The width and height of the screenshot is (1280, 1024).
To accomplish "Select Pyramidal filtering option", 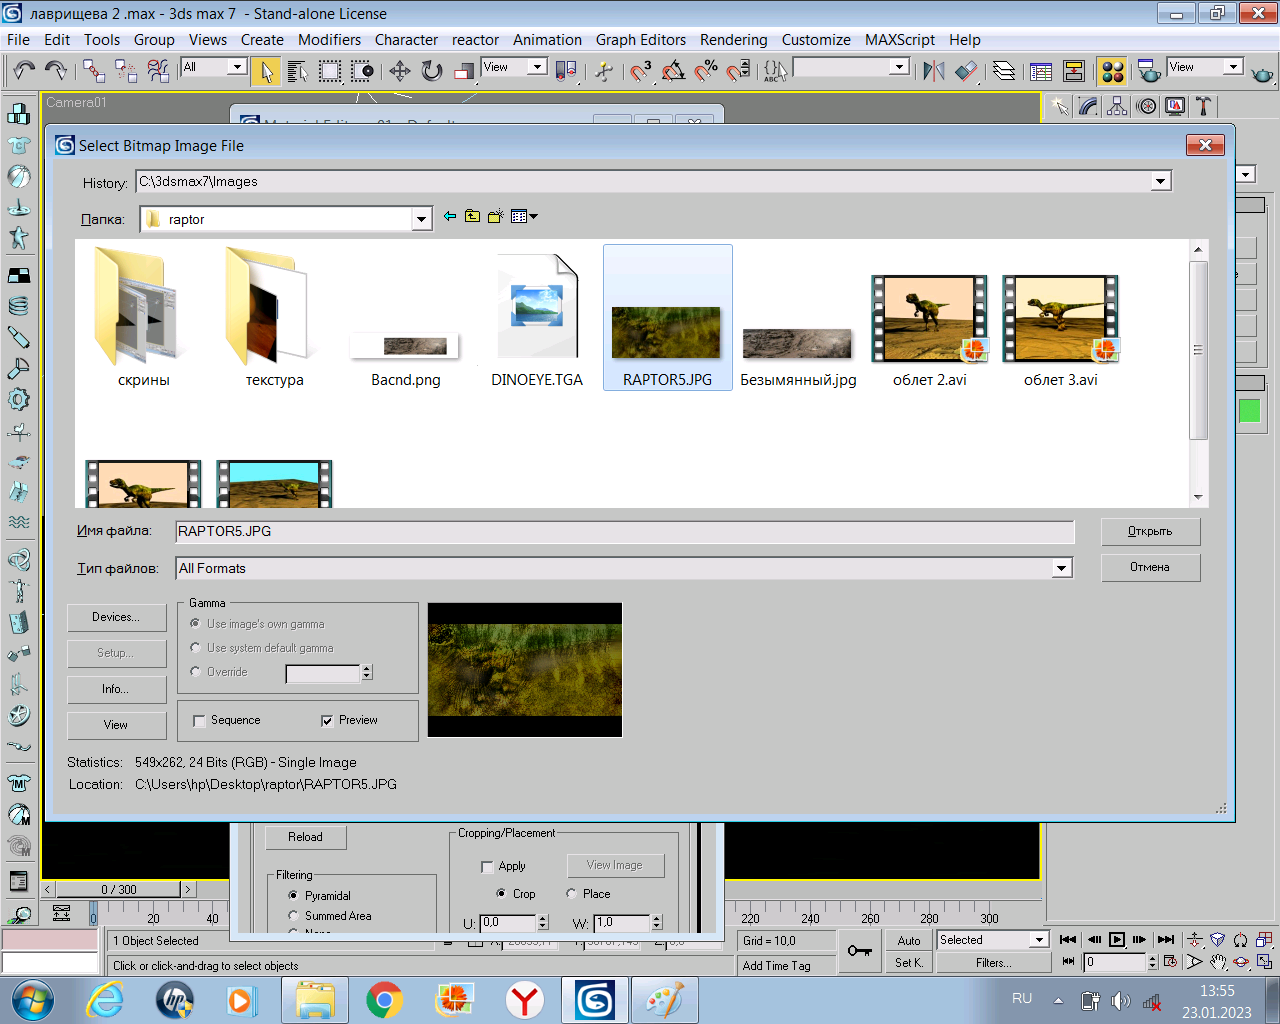I will [293, 896].
